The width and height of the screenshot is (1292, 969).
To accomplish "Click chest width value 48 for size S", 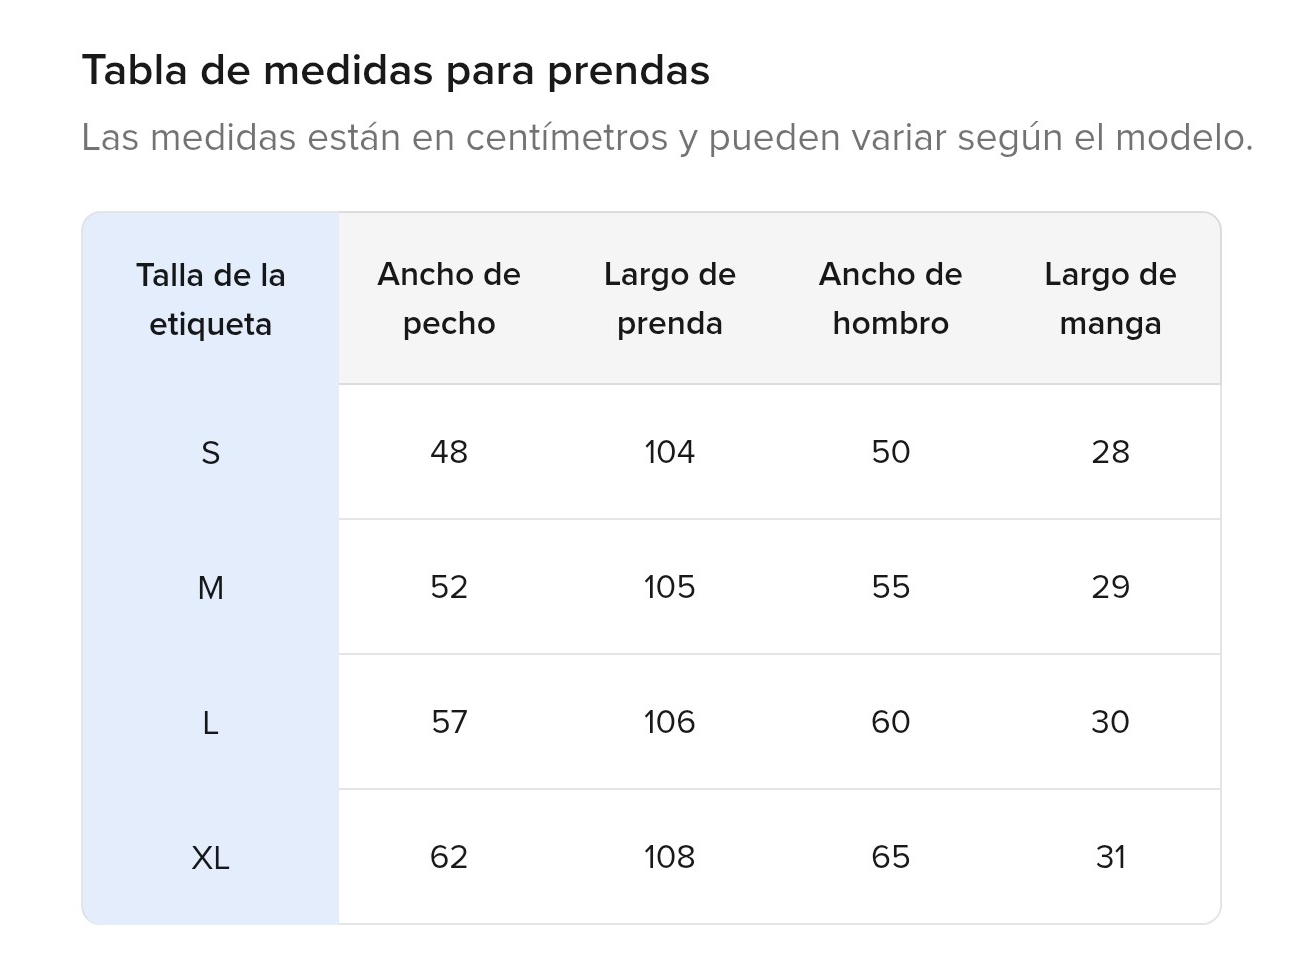I will point(449,452).
